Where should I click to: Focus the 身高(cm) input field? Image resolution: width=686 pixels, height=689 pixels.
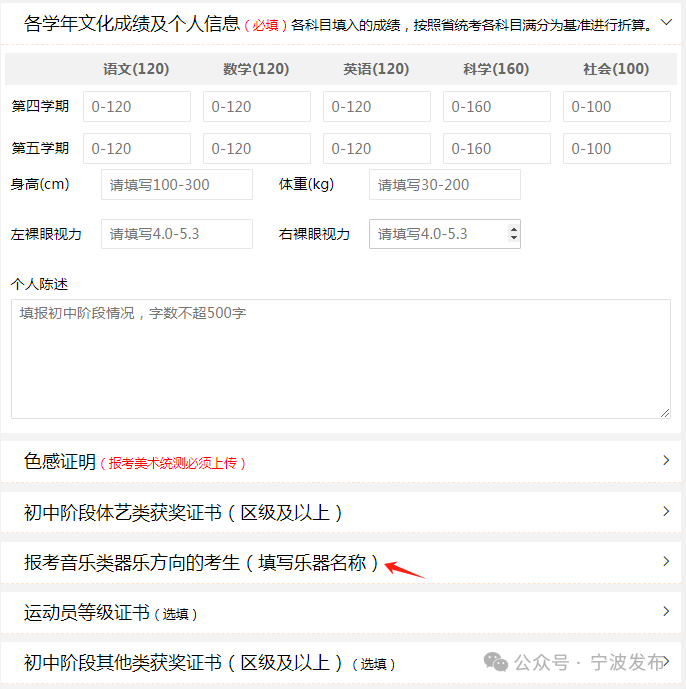coord(177,185)
